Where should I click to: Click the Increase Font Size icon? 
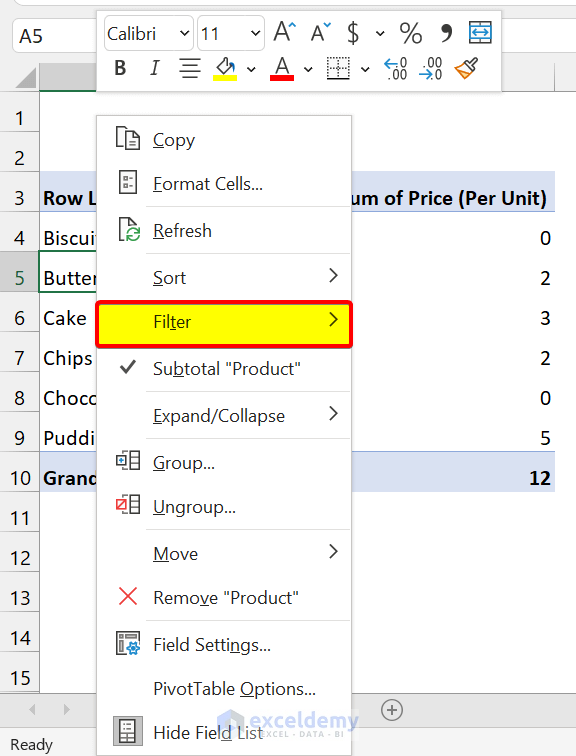(284, 32)
